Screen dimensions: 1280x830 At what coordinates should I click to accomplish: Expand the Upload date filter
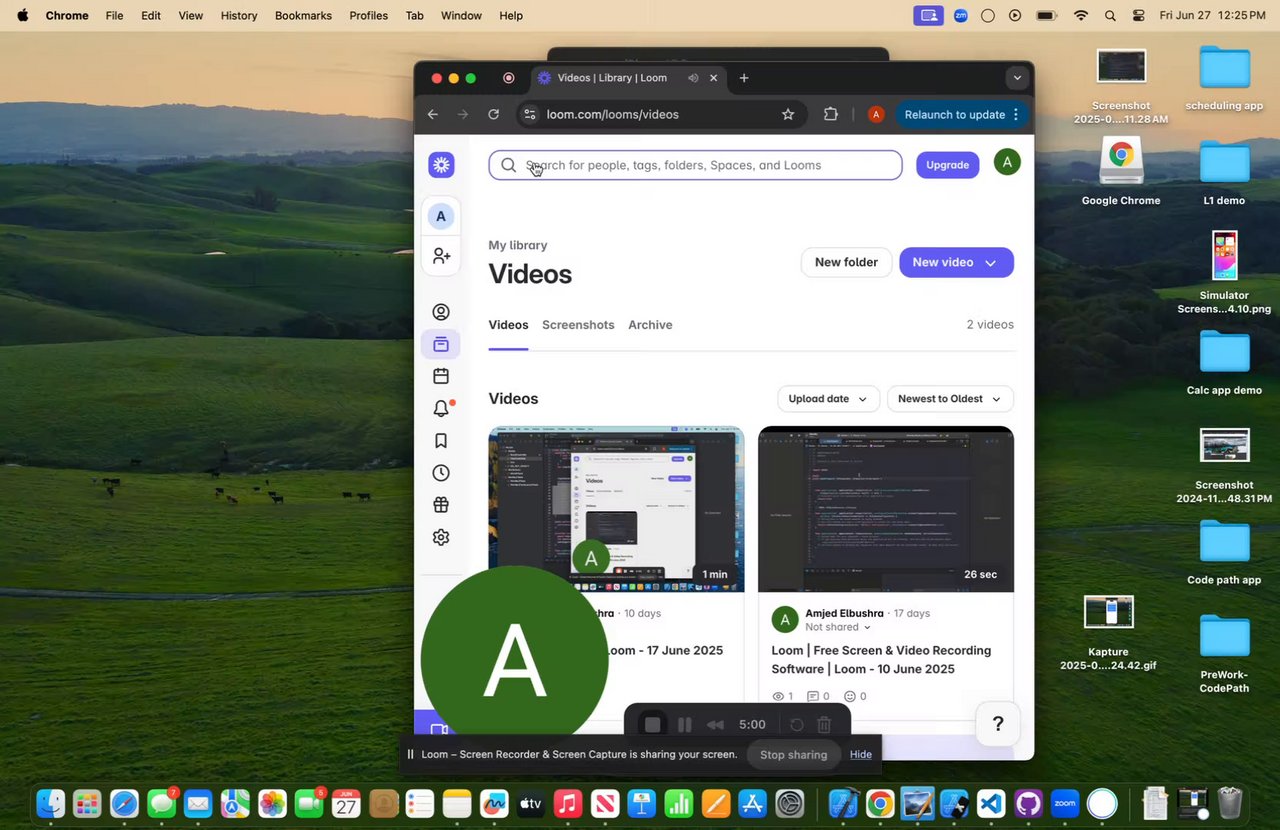(x=828, y=399)
